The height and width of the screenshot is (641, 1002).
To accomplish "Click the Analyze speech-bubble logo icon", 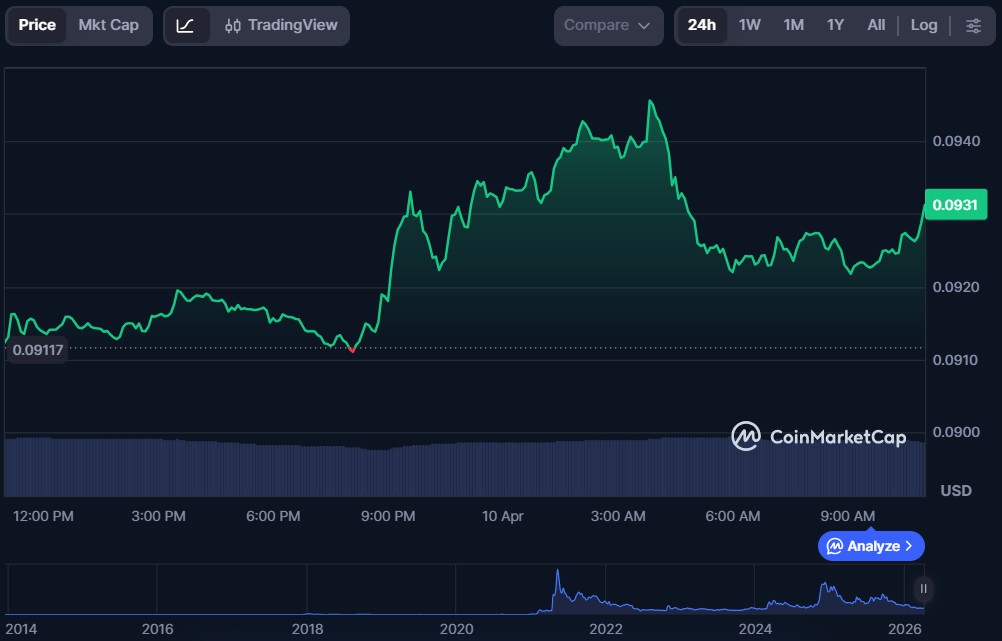I will click(835, 546).
